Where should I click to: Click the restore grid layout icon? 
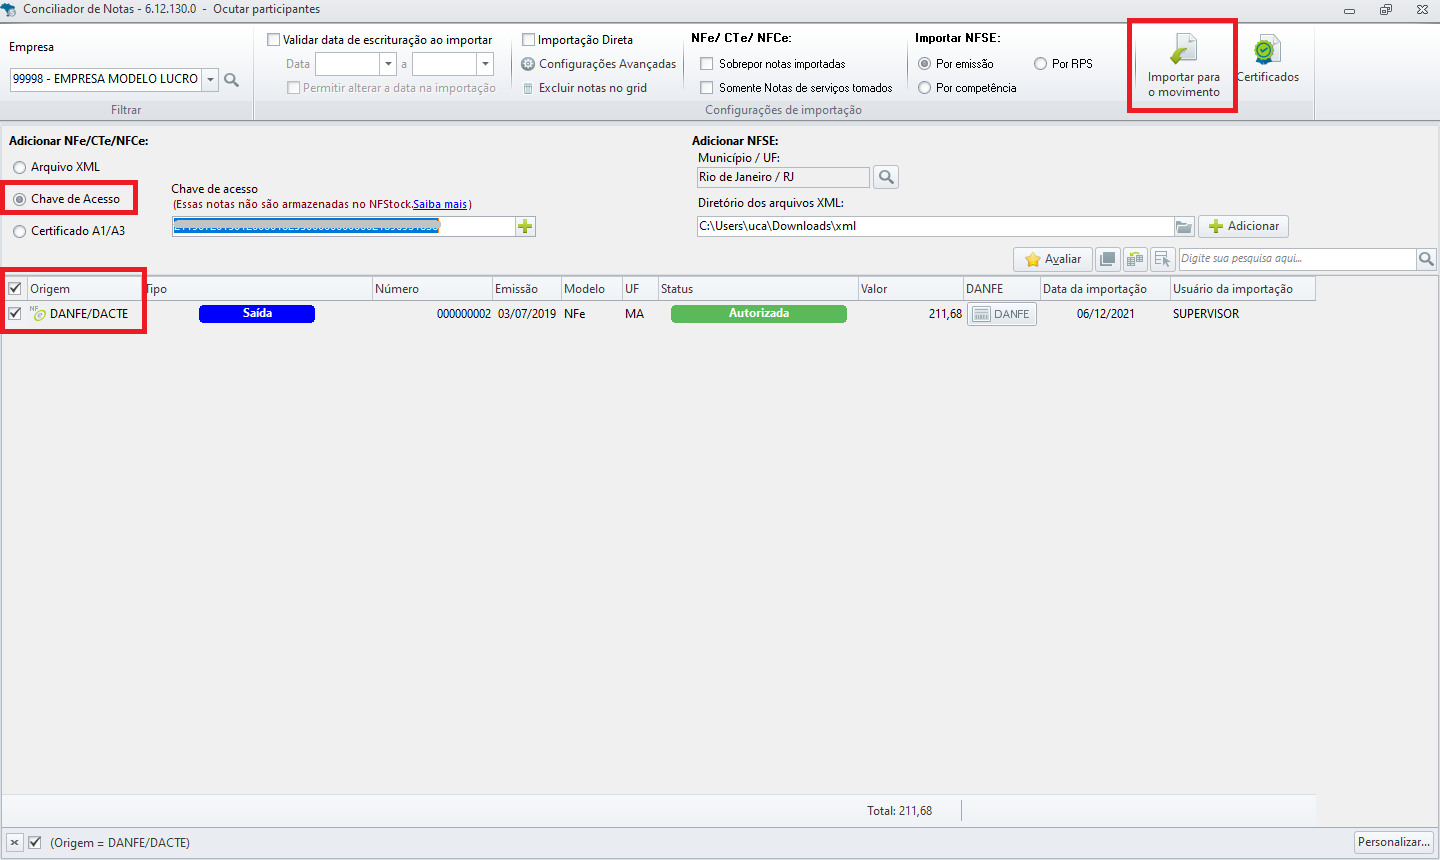pyautogui.click(x=1135, y=259)
